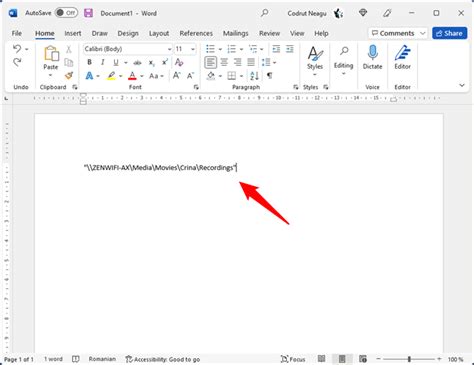The width and height of the screenshot is (474, 365).
Task: Open the search magnifier in title bar
Action: coord(265,13)
